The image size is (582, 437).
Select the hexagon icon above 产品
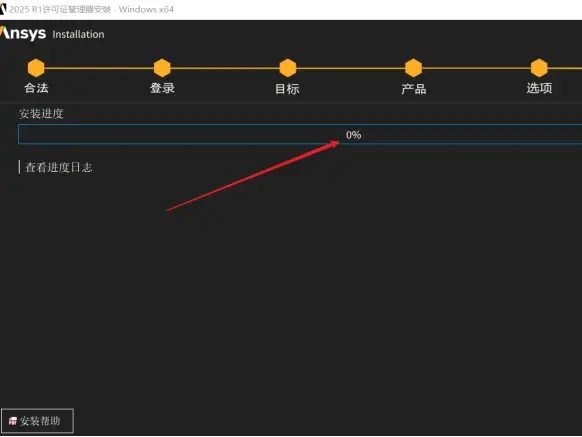tap(413, 68)
